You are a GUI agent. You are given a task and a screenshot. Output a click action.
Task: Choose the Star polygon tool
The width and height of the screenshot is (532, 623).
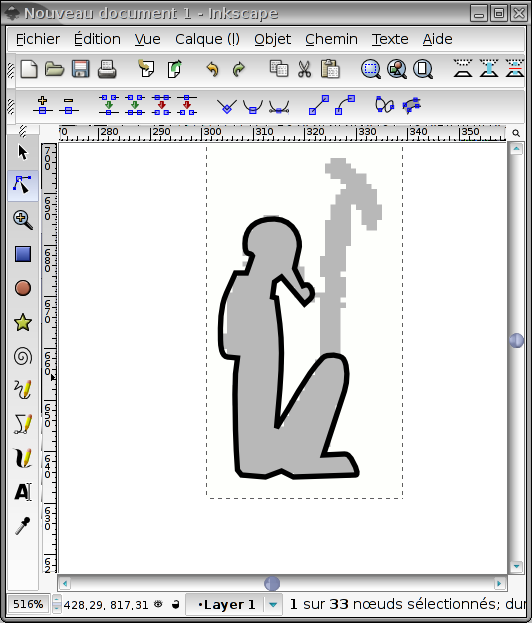[x=23, y=322]
